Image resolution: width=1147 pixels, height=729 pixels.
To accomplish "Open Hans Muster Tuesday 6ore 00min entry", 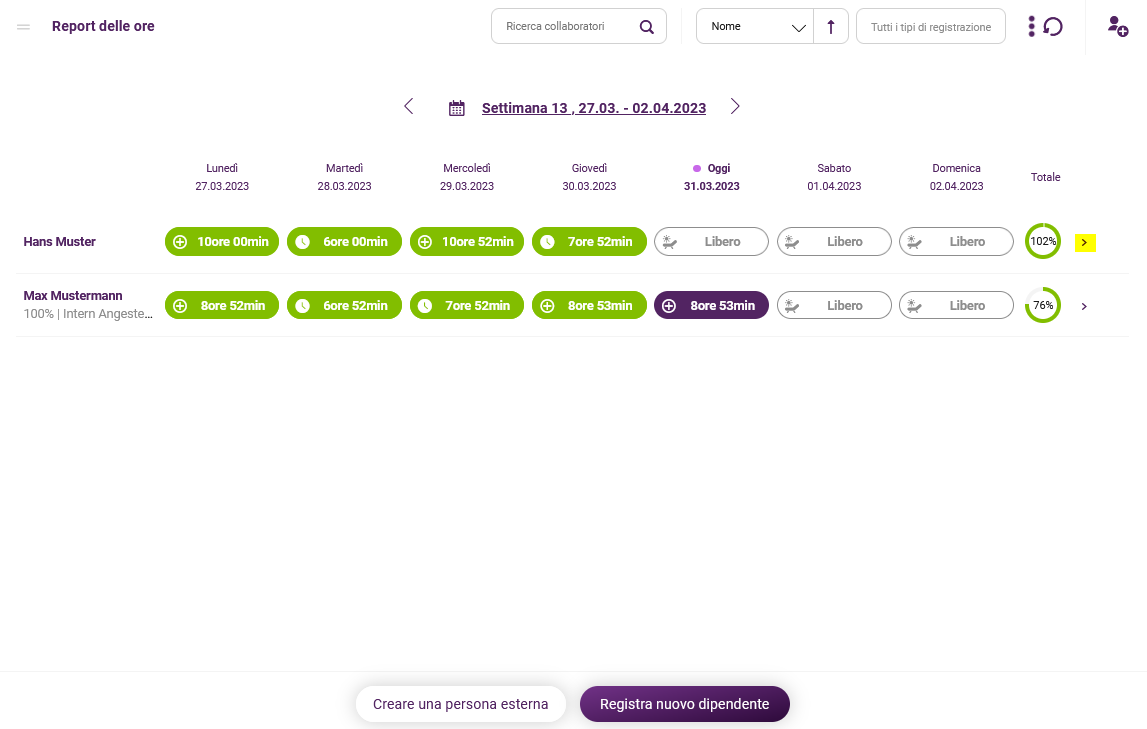I will pyautogui.click(x=345, y=242).
